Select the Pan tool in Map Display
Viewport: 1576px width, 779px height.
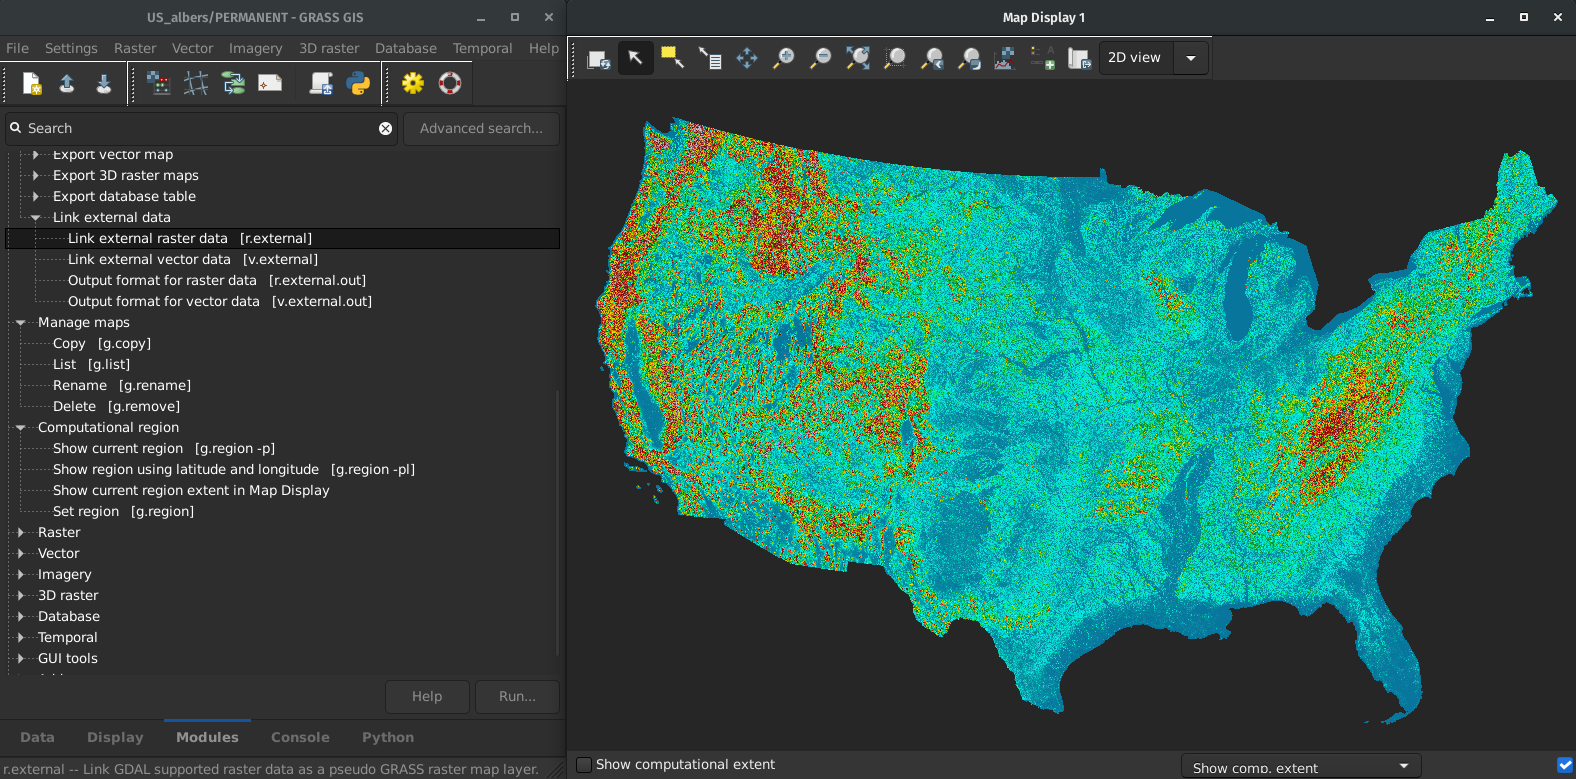[747, 59]
